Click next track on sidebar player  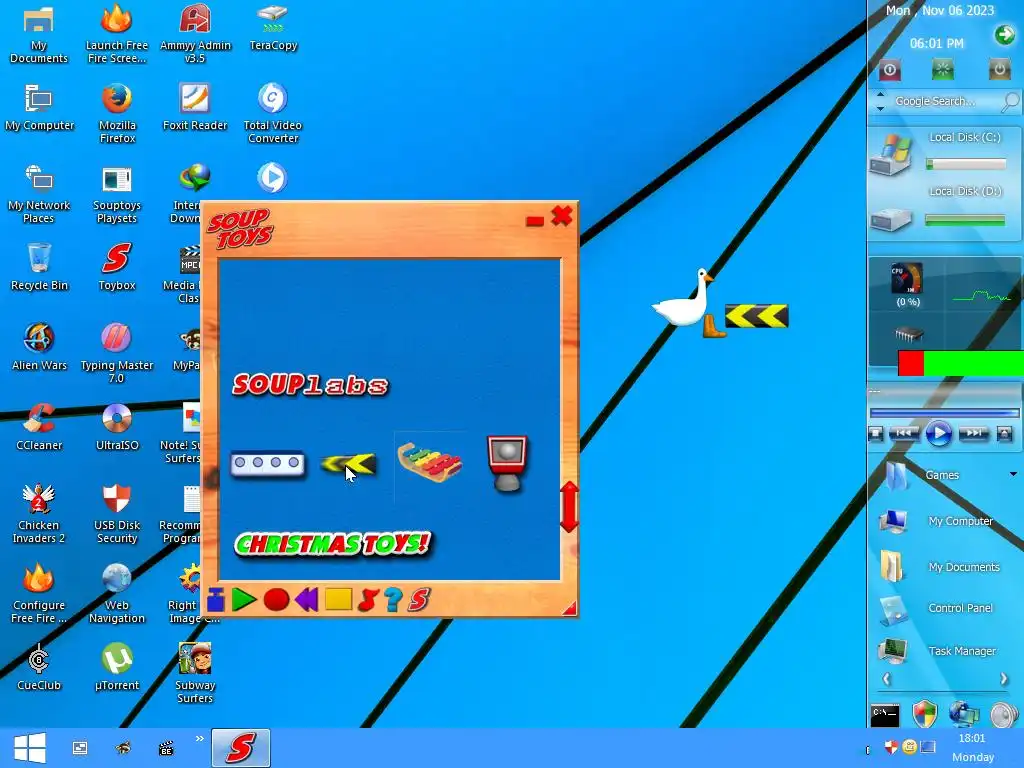974,433
